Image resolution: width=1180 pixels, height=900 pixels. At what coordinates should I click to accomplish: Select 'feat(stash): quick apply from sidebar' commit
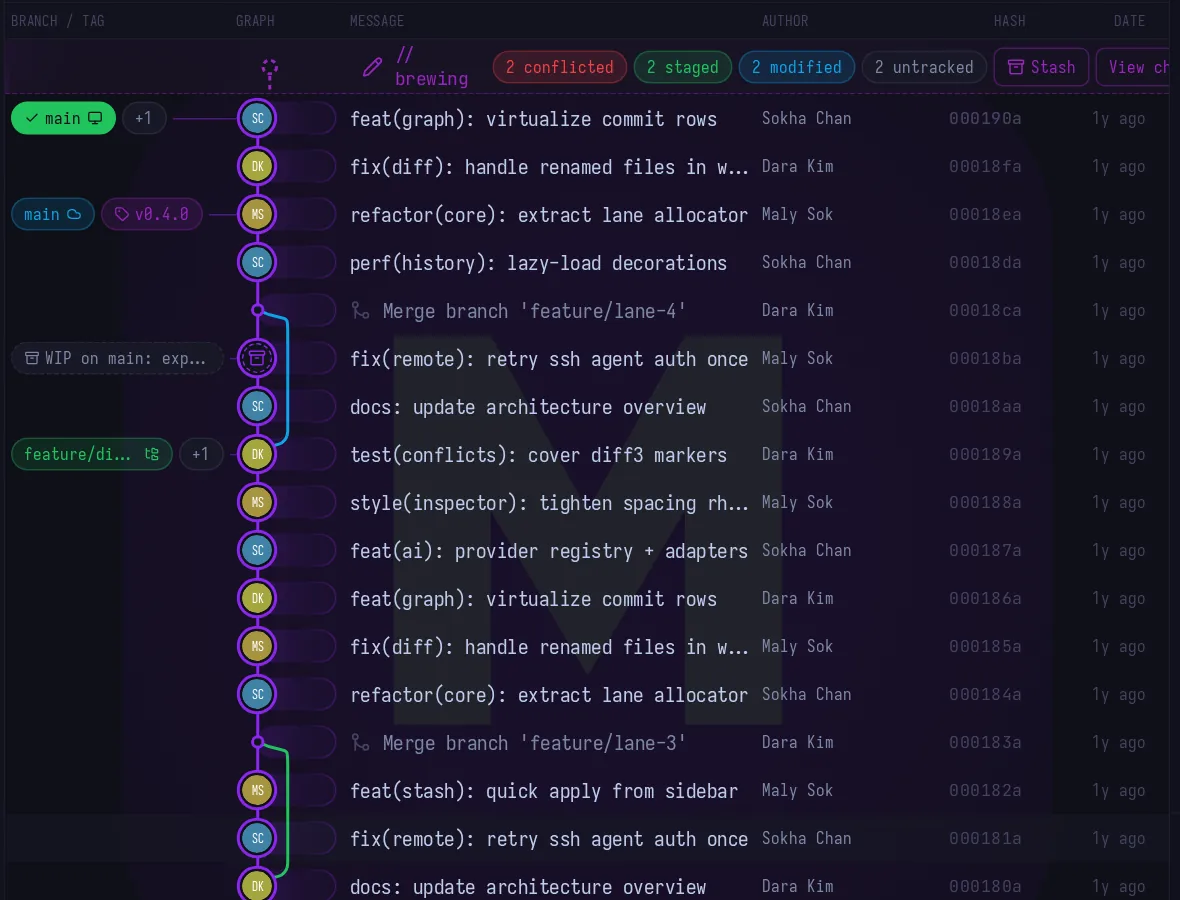point(543,791)
